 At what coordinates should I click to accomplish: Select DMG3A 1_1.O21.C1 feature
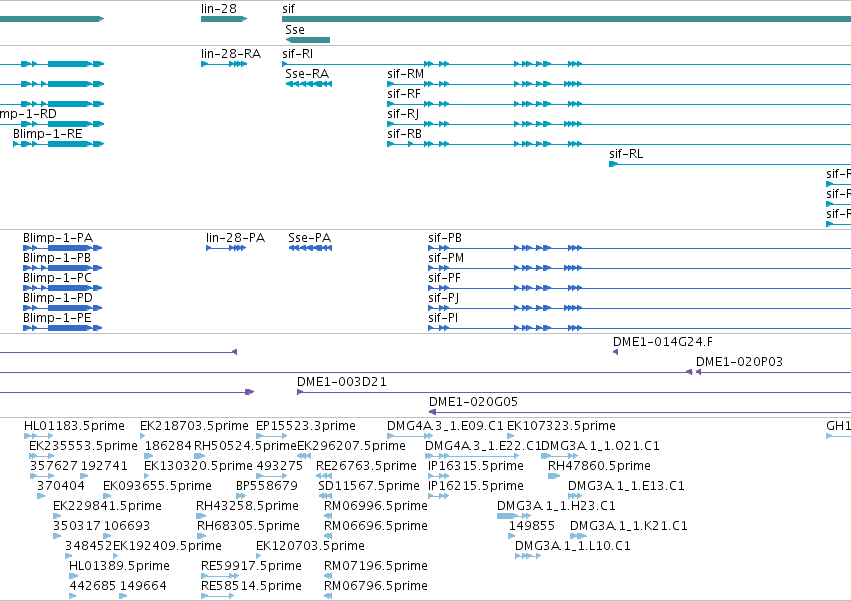pyautogui.click(x=560, y=456)
